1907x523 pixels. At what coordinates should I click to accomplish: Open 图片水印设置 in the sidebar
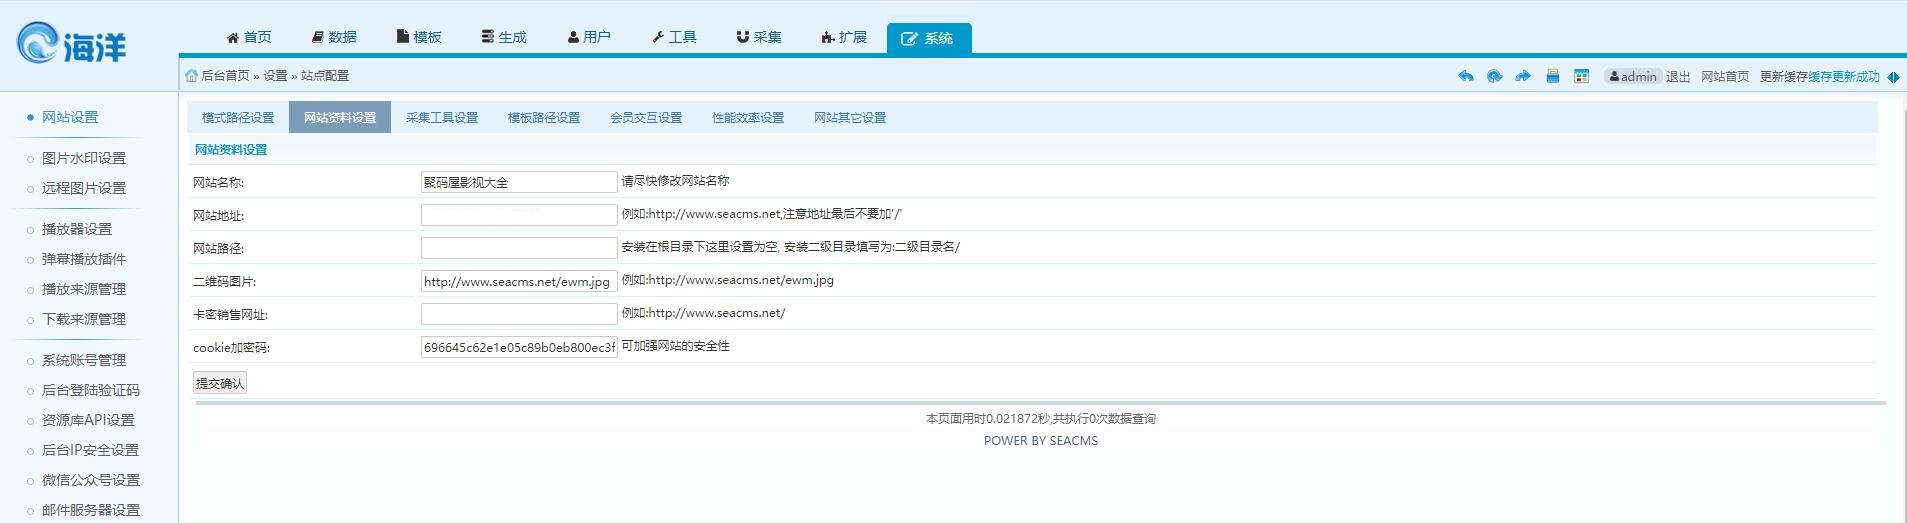[84, 158]
